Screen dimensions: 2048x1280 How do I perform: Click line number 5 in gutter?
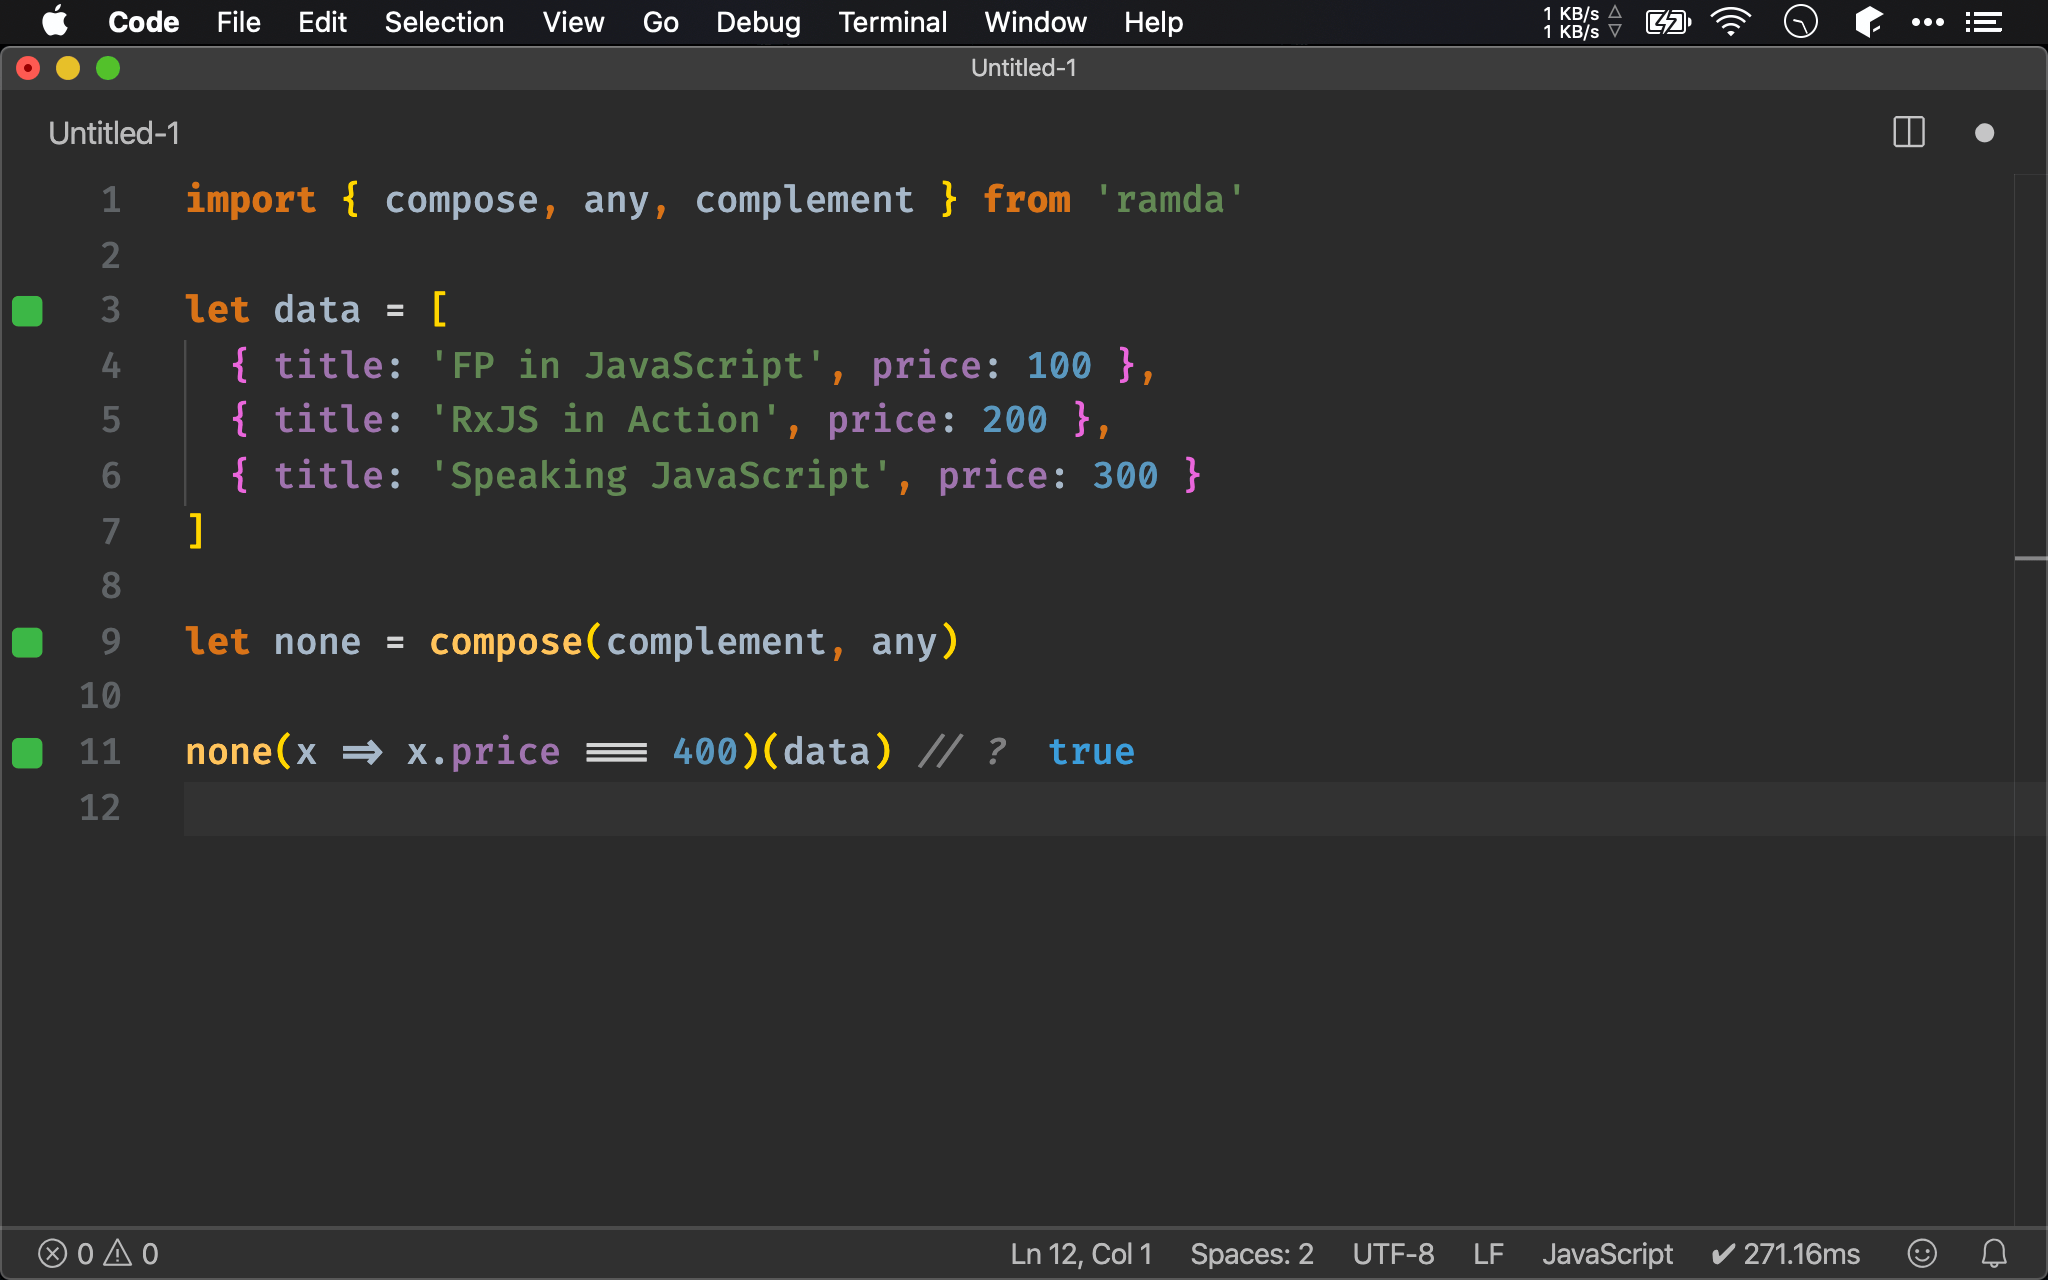(111, 420)
